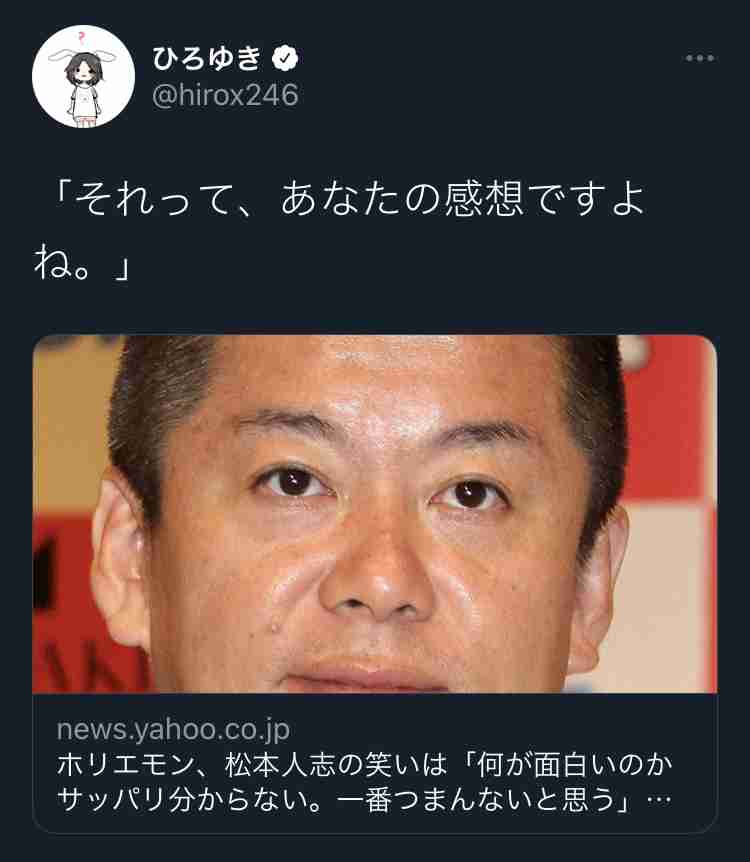Tap the man's forehead in the preview image
The image size is (750, 862).
[x=379, y=379]
